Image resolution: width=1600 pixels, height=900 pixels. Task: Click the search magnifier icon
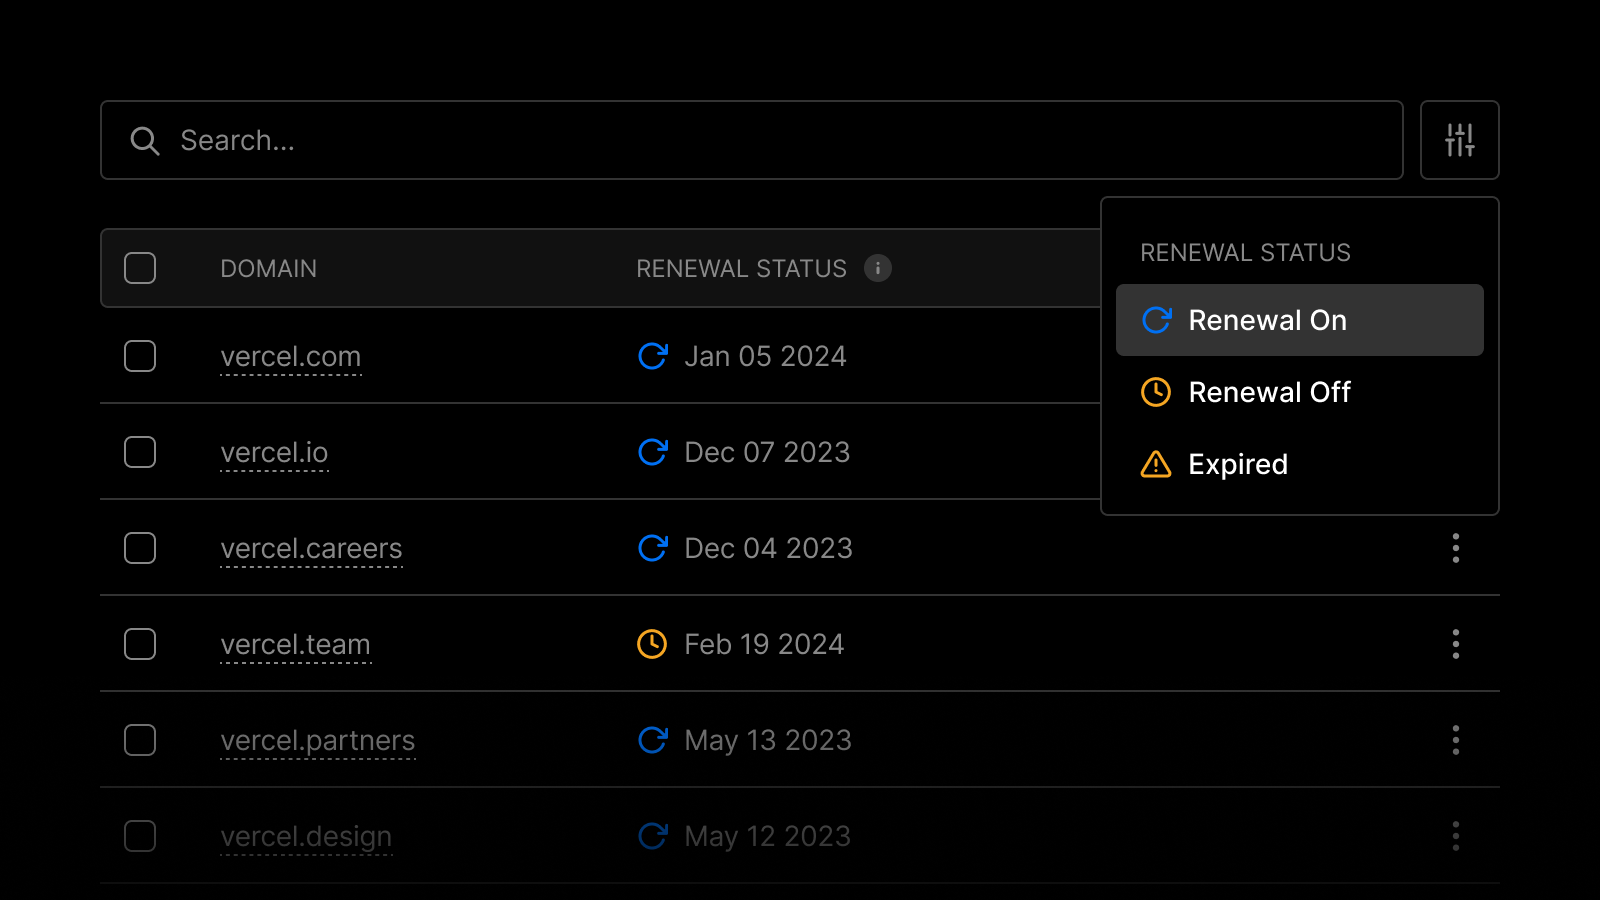click(x=145, y=141)
